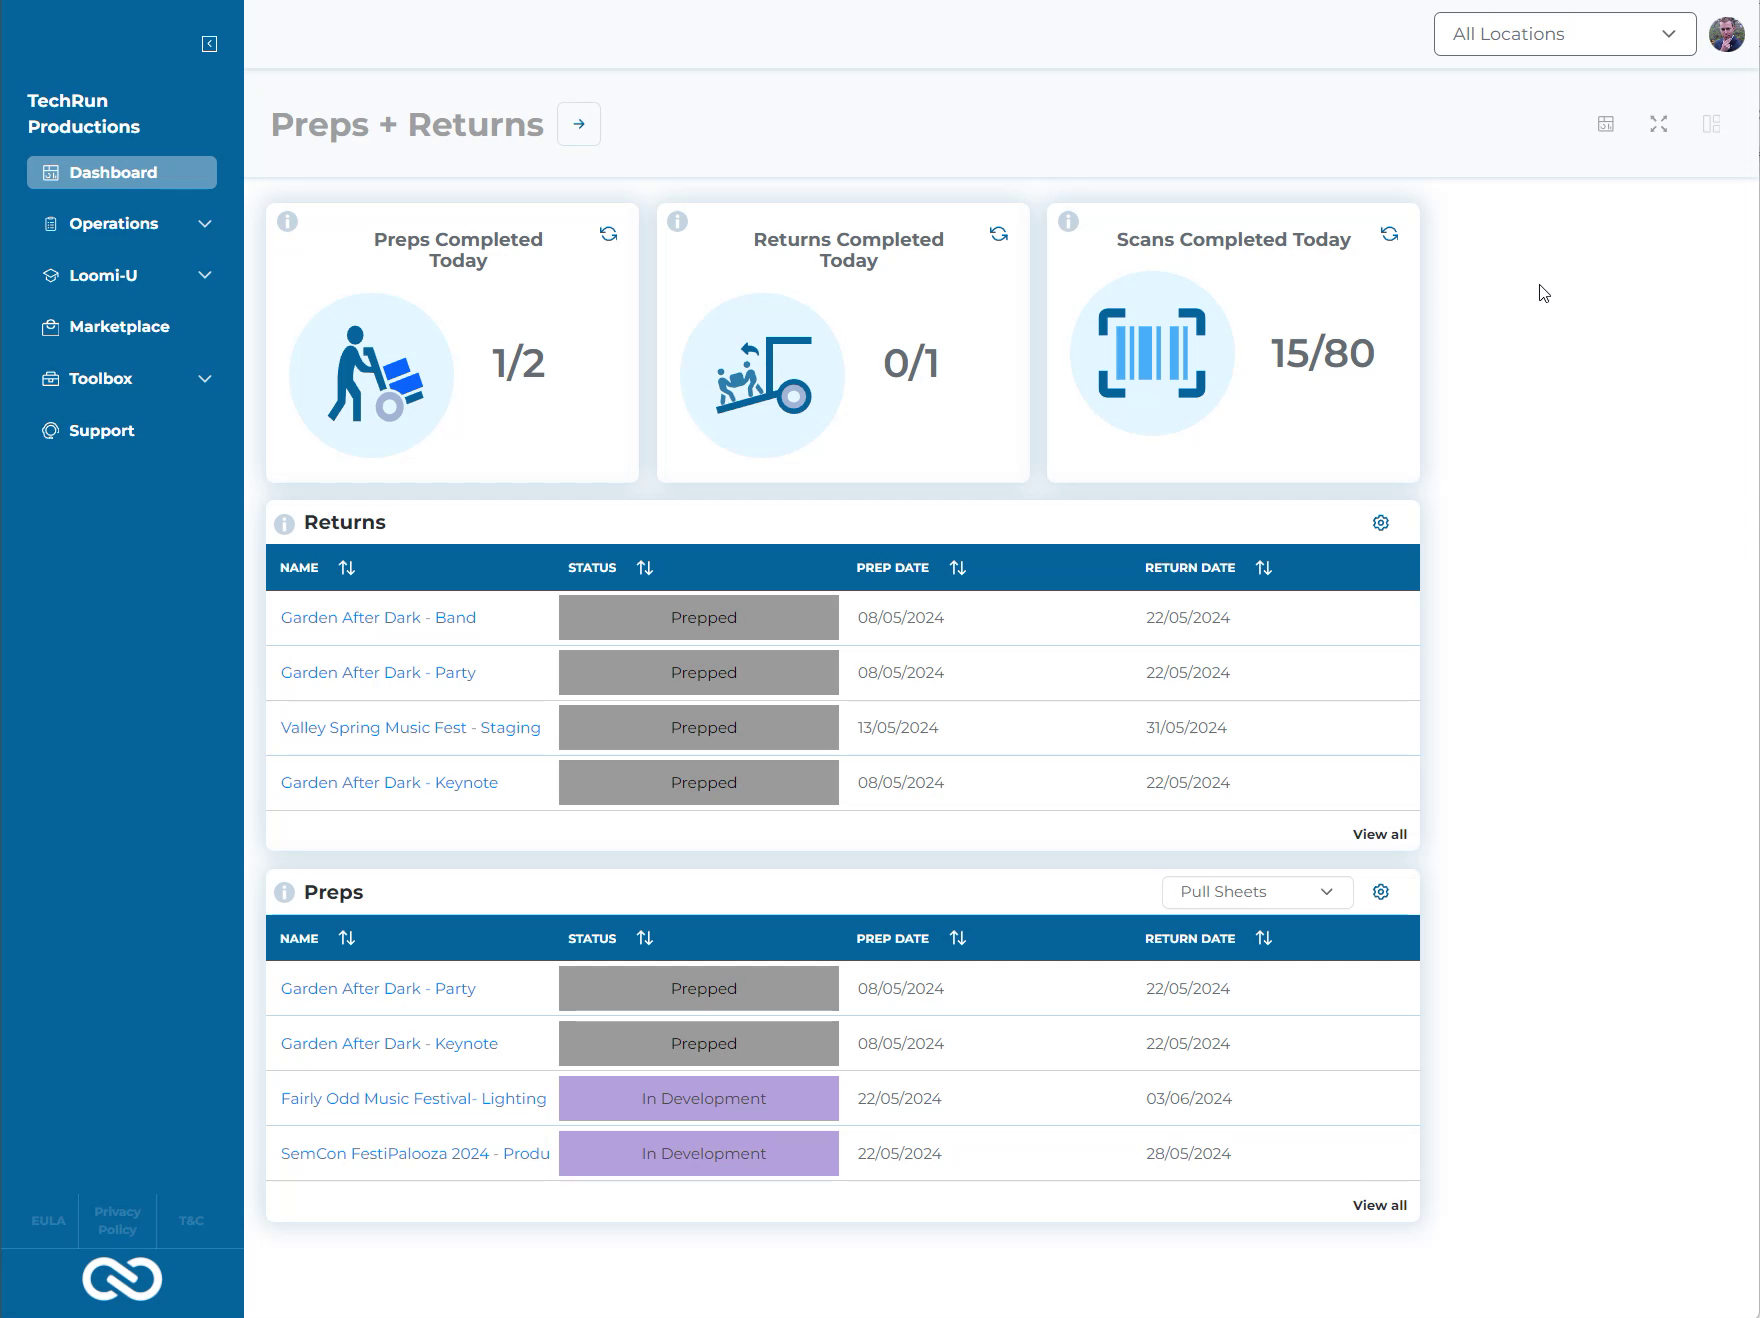The height and width of the screenshot is (1318, 1760).
Task: Refresh the Scans Completed Today card
Action: coord(1389,234)
